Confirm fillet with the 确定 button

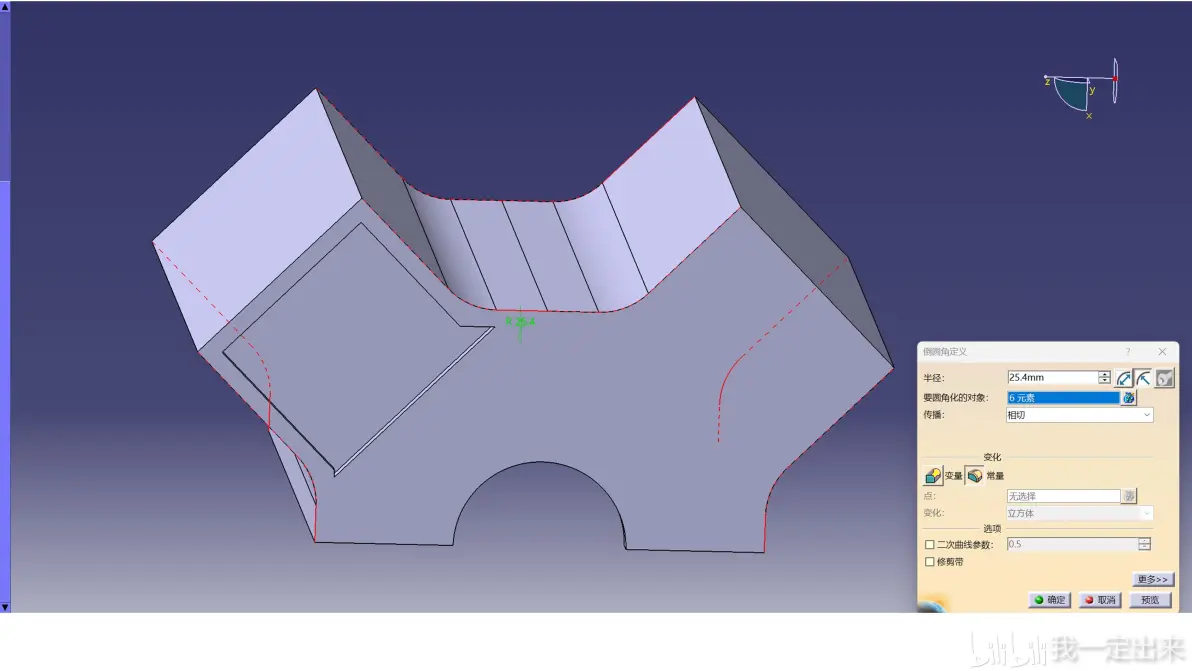1049,600
